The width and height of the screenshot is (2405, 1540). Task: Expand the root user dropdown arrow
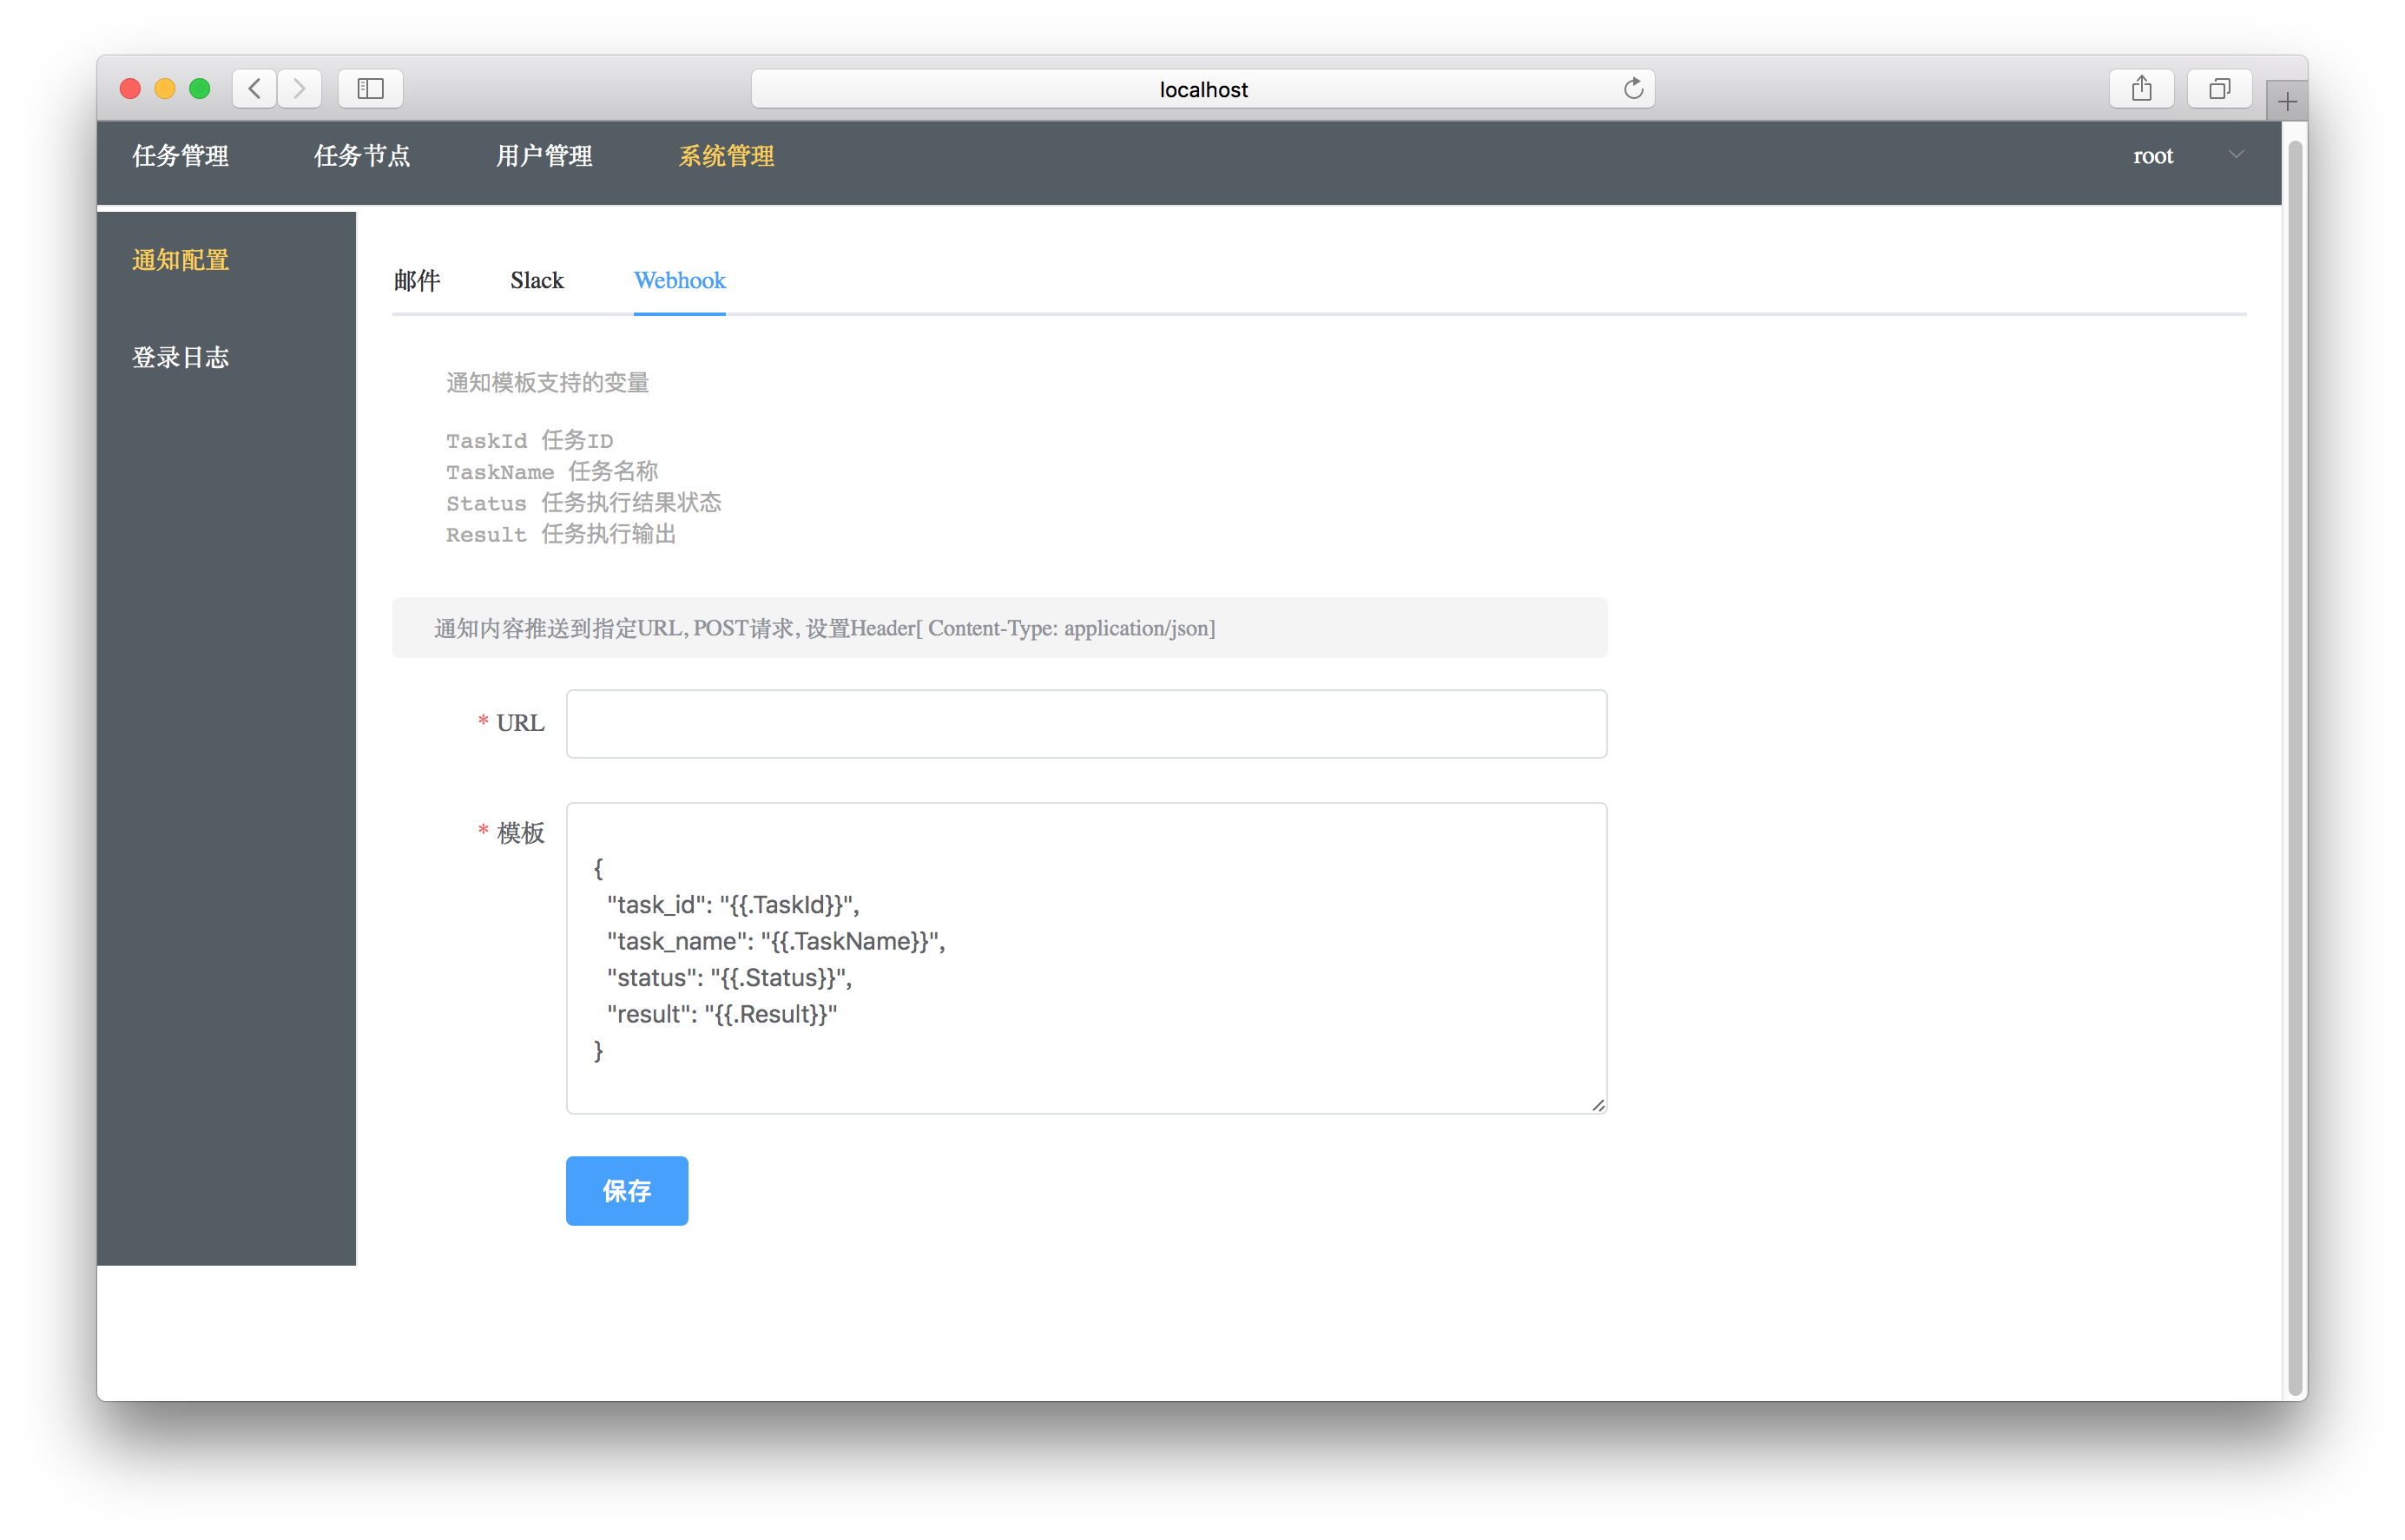(2236, 155)
